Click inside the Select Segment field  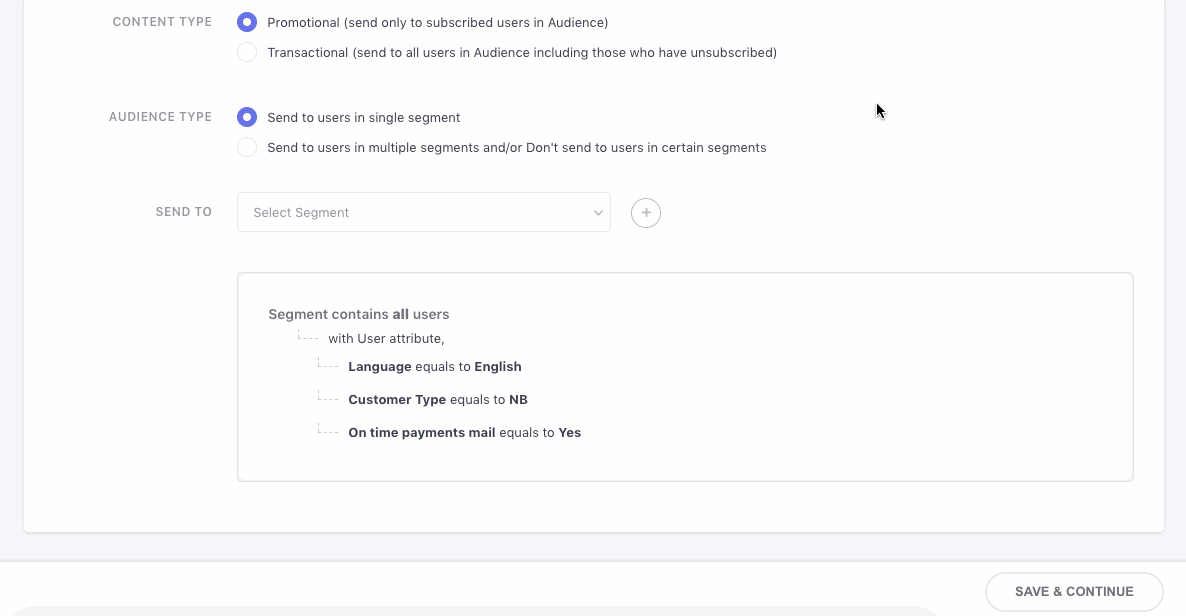[400, 212]
